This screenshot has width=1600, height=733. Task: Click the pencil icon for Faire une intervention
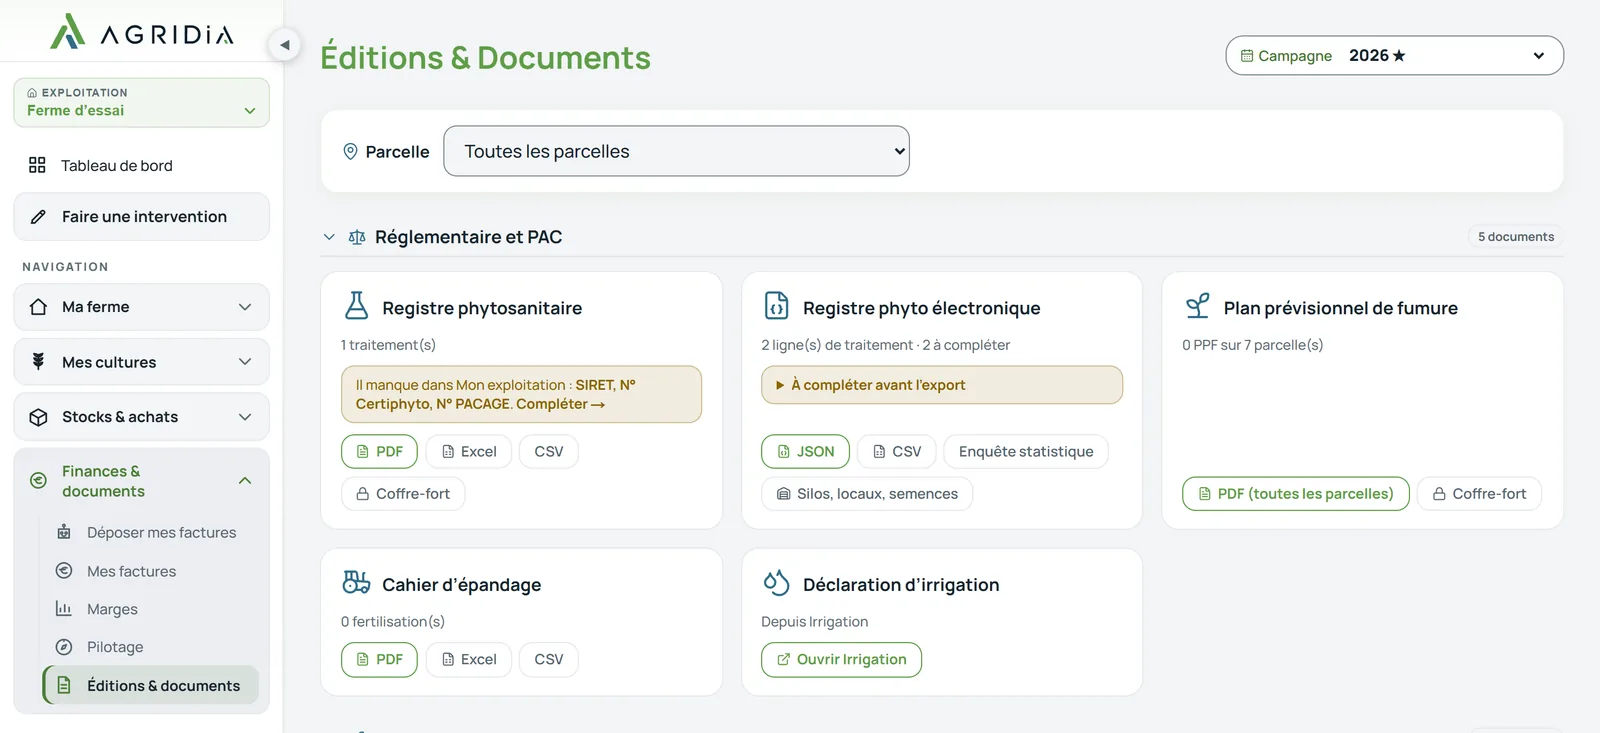tap(38, 217)
